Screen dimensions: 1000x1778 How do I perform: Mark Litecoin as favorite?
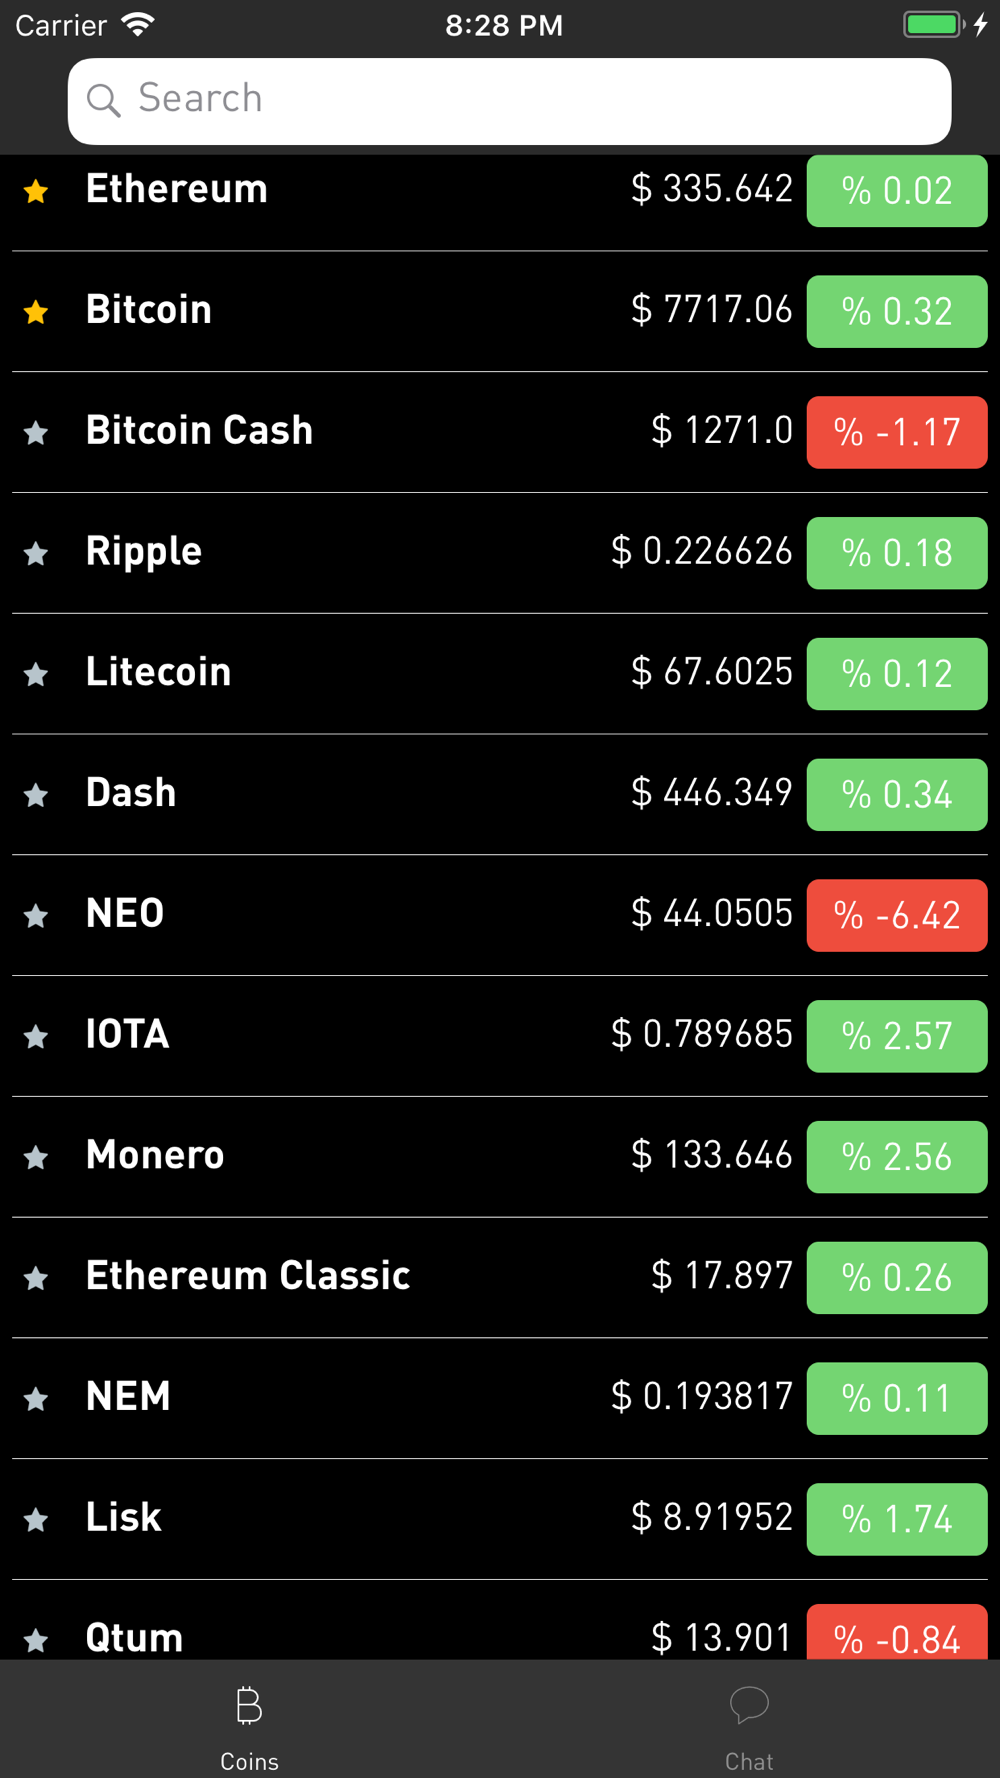click(36, 675)
